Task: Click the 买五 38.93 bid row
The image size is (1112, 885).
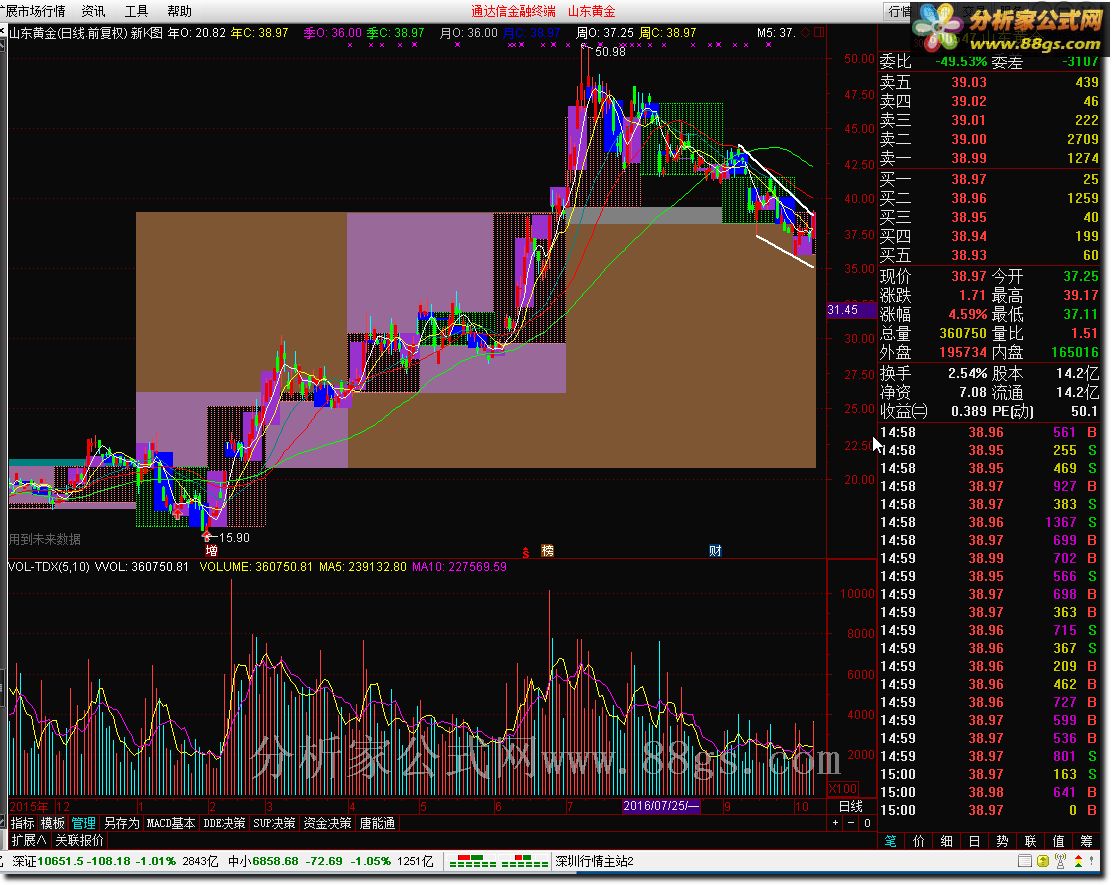Action: tap(989, 255)
